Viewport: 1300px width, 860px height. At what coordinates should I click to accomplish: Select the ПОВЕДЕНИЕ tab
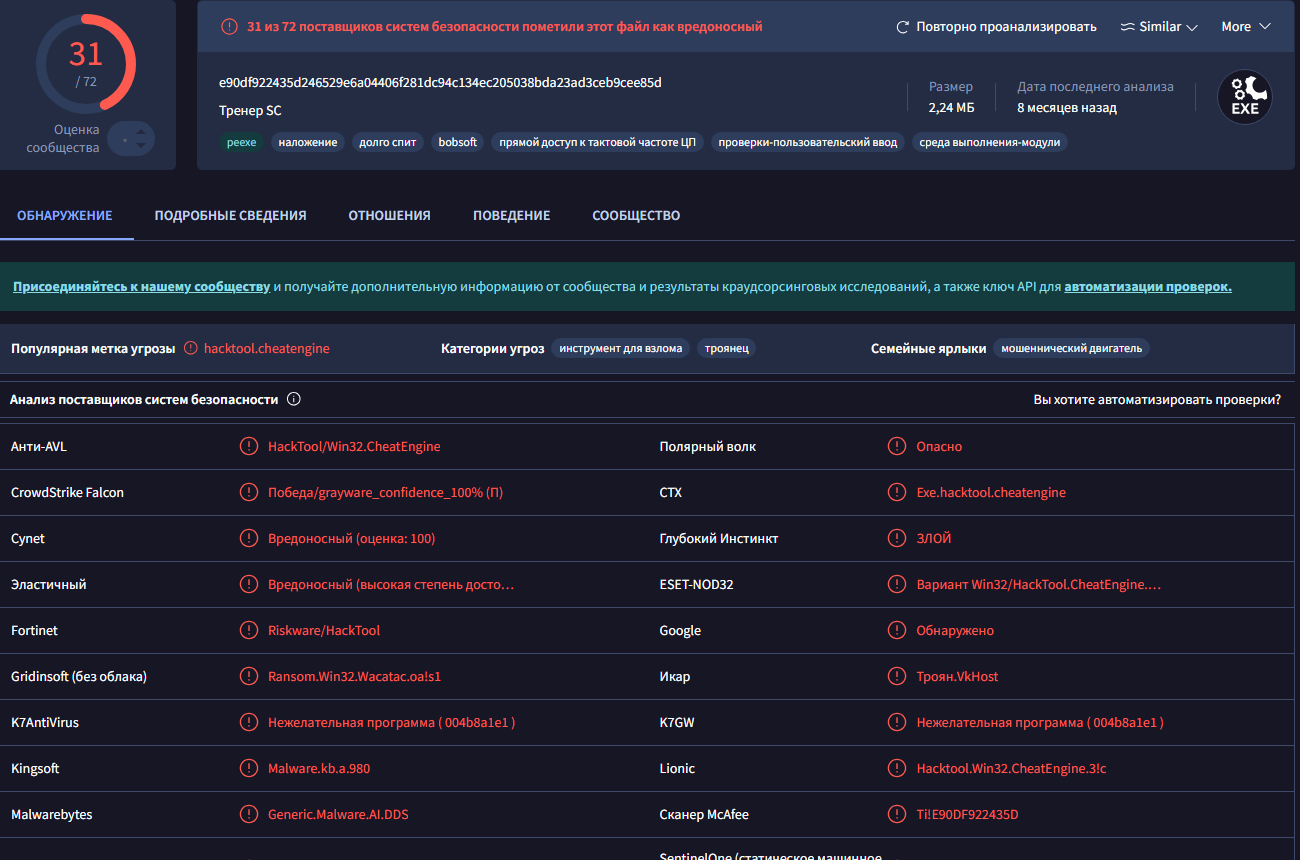click(511, 215)
